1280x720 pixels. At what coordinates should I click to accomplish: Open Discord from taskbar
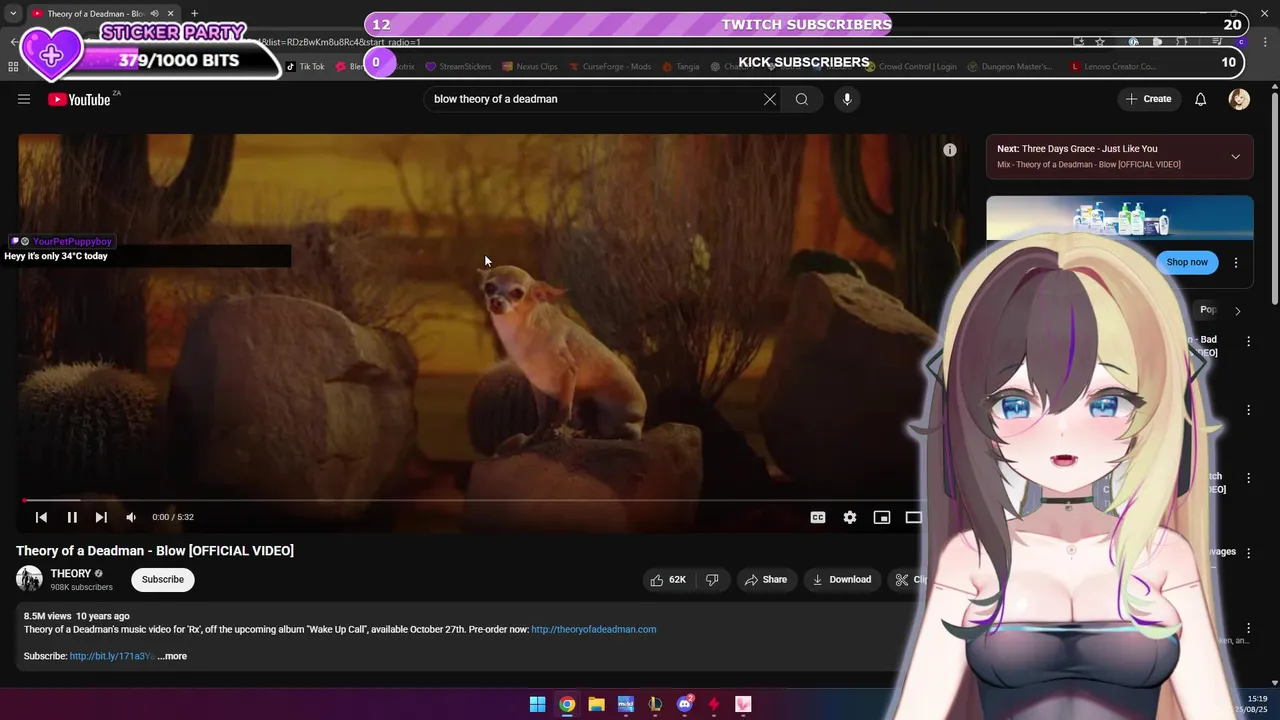(685, 704)
